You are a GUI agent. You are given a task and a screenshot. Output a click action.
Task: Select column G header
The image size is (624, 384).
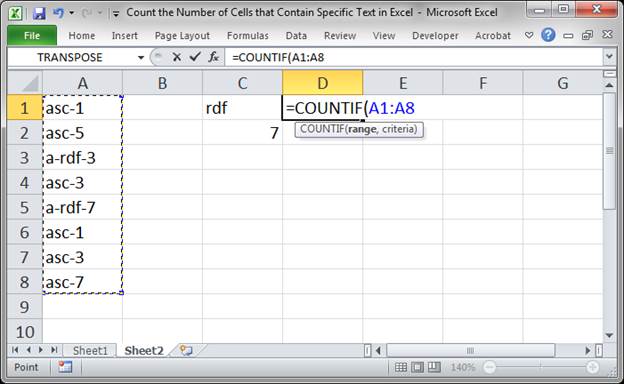pyautogui.click(x=563, y=83)
